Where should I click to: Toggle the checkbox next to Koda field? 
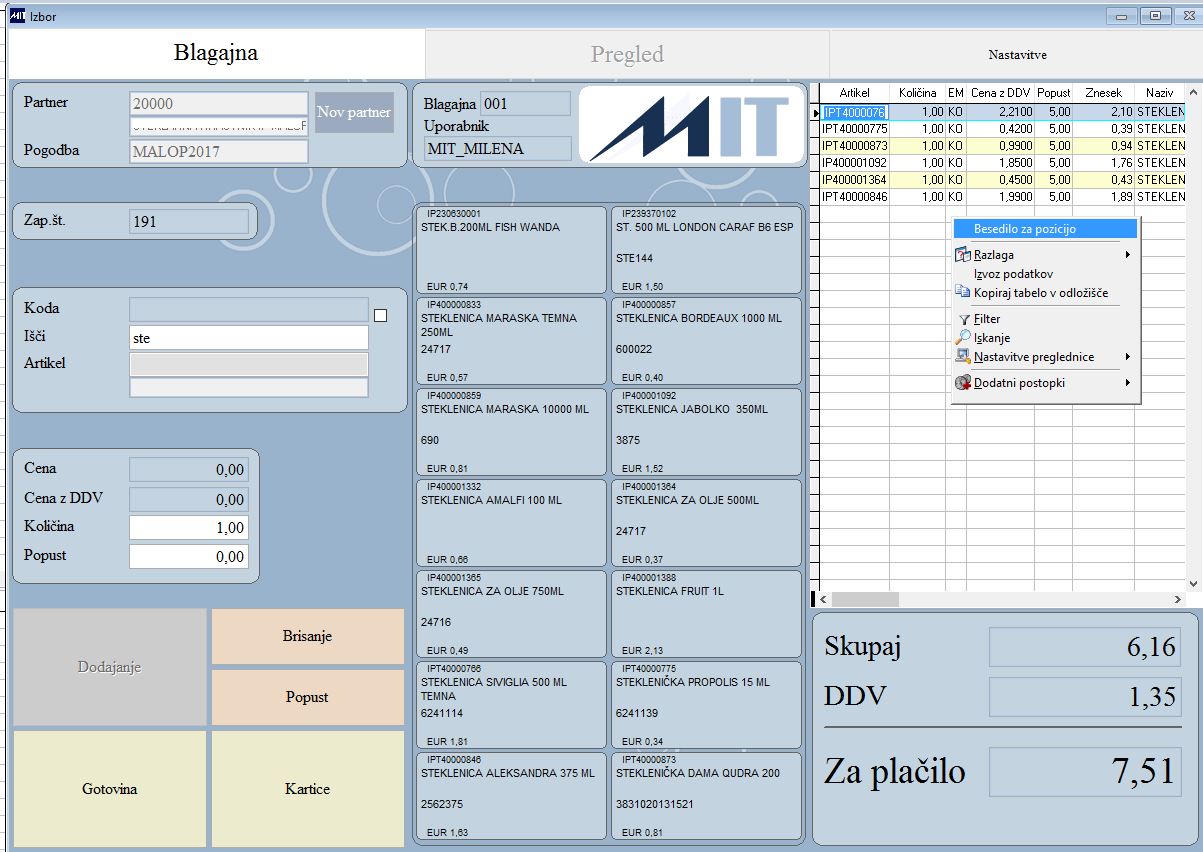tap(380, 316)
